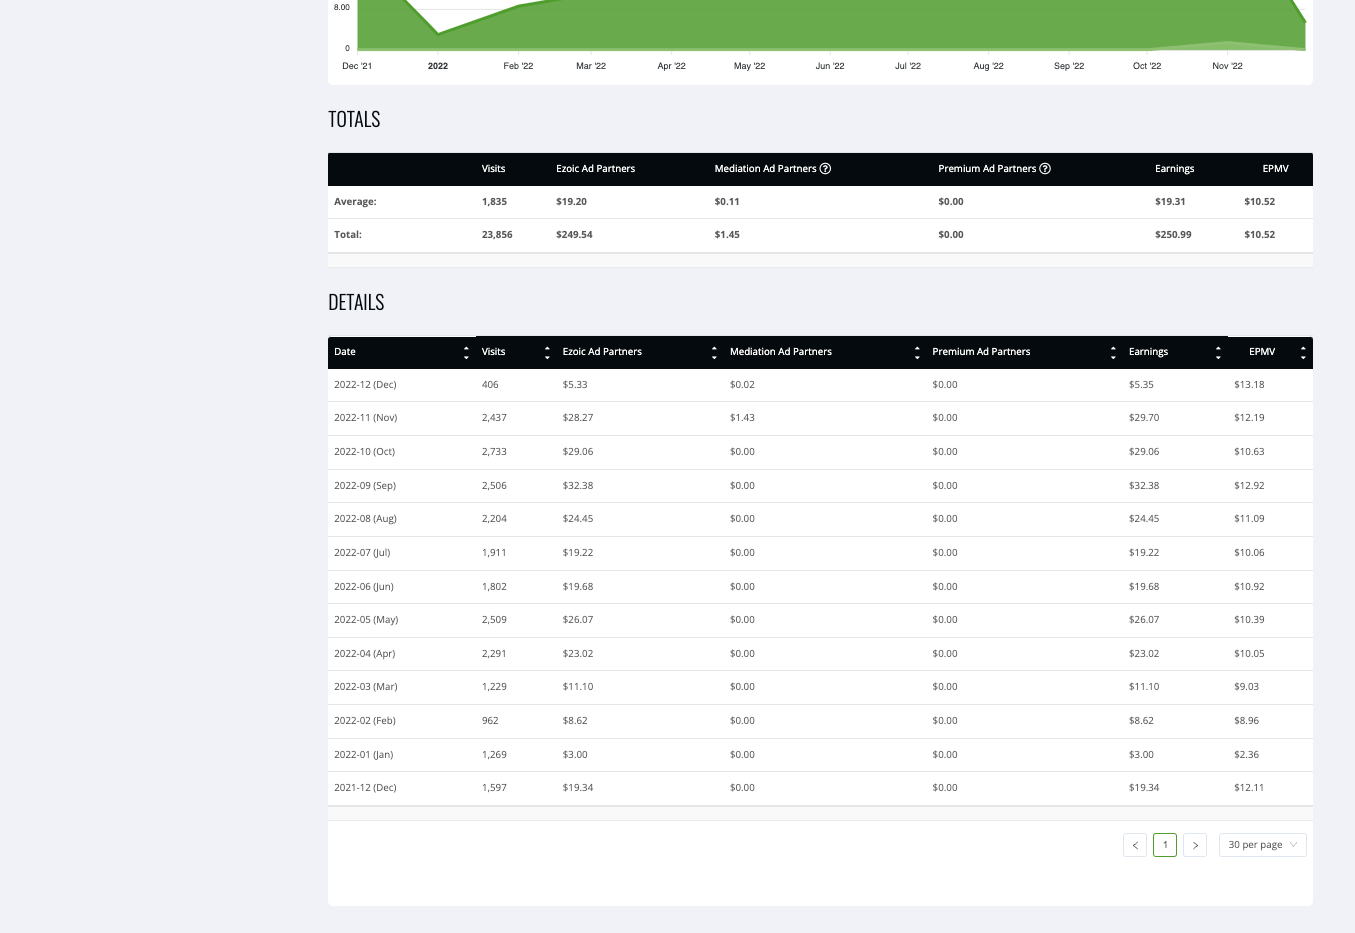1355x933 pixels.
Task: Open the 30 per page dropdown
Action: coord(1263,845)
